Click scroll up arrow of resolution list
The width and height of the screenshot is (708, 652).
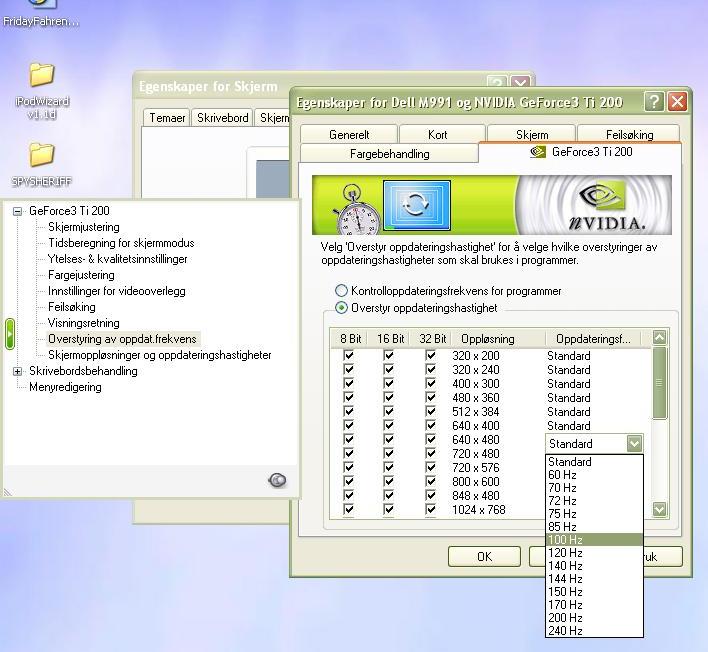click(x=659, y=337)
